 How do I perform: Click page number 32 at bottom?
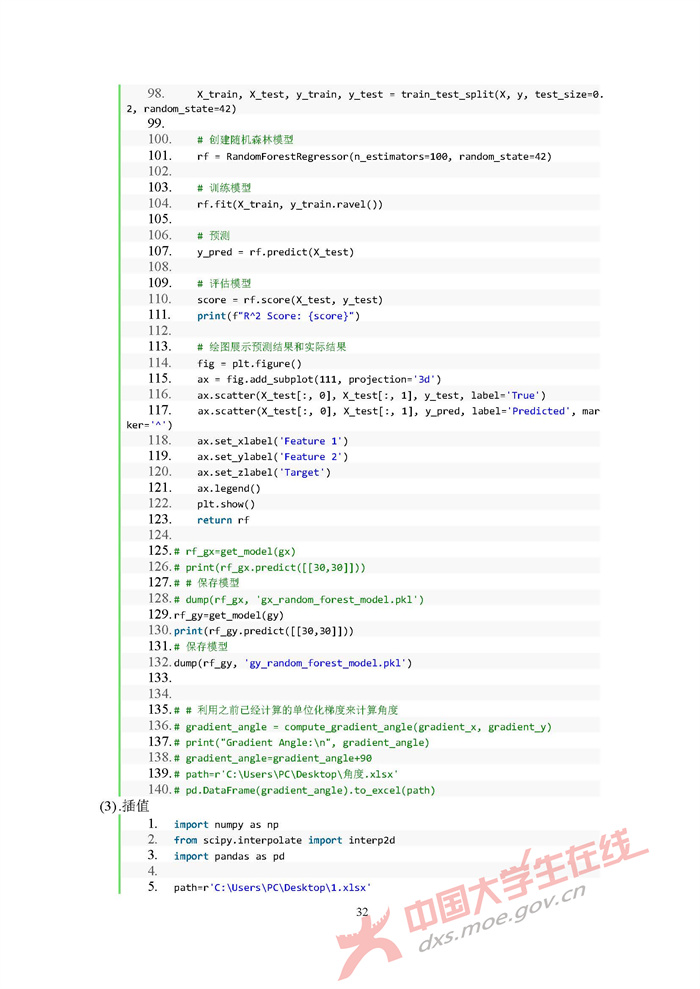coord(362,912)
